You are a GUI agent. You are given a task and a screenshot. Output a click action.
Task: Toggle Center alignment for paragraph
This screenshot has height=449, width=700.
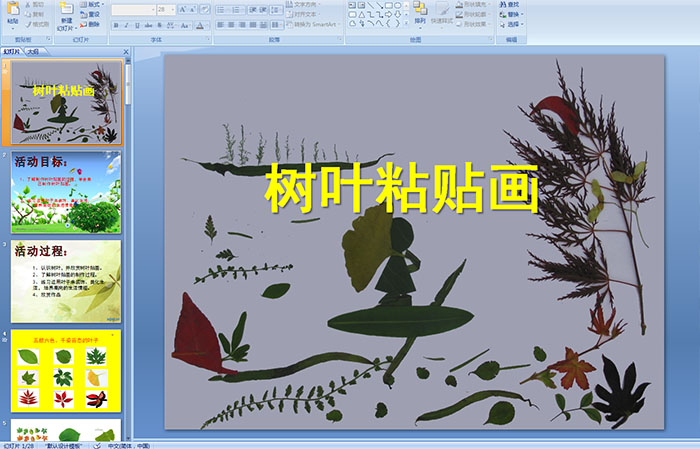[x=231, y=25]
